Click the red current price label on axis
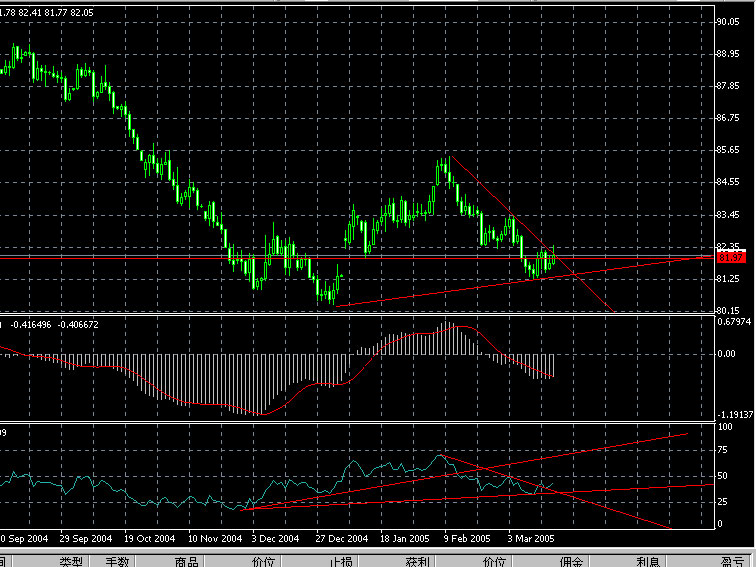This screenshot has width=756, height=567. [x=726, y=259]
